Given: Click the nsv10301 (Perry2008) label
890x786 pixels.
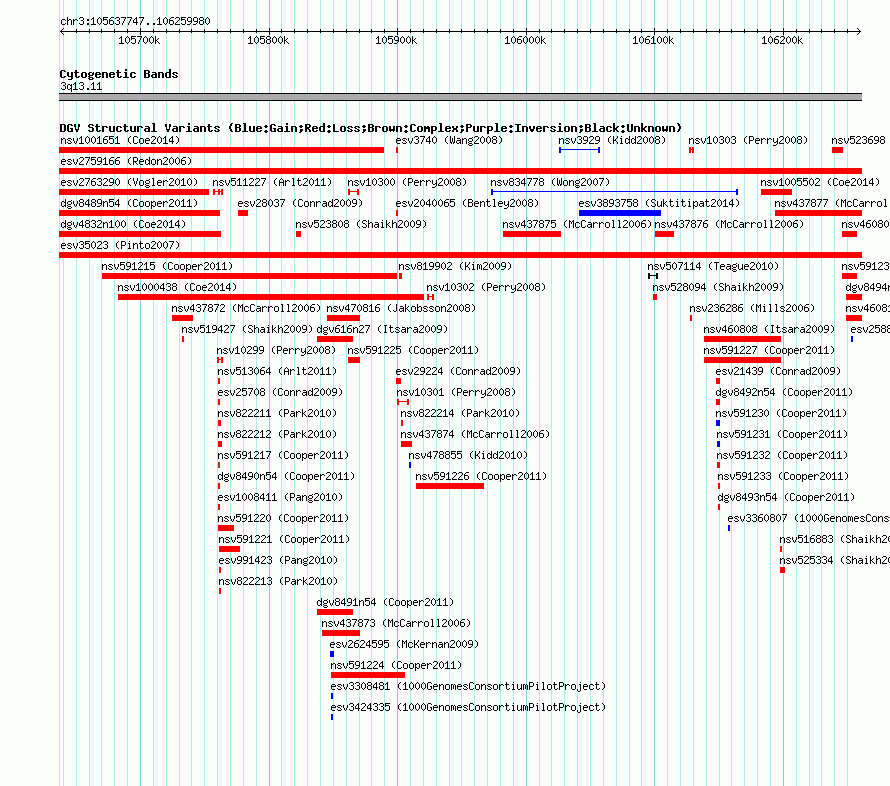Looking at the screenshot, I should pos(456,392).
